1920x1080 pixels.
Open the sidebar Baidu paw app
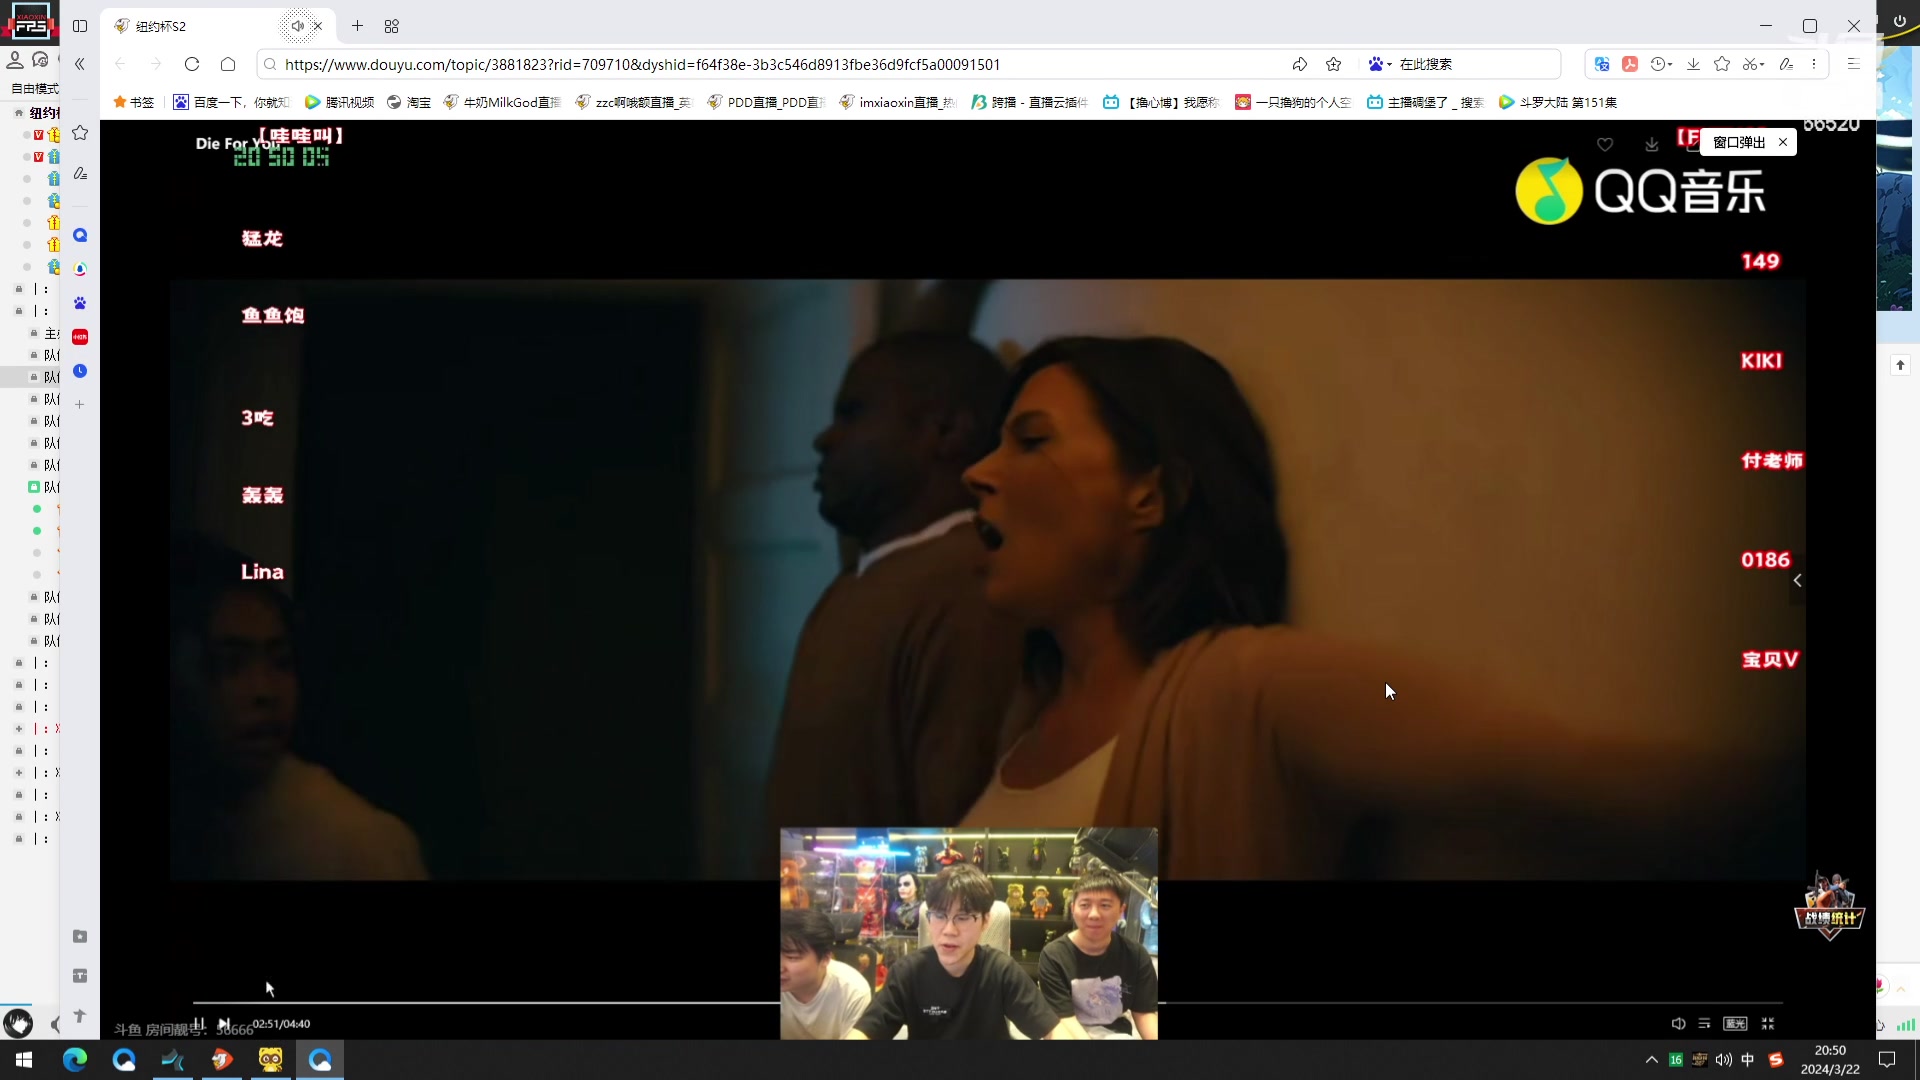(80, 303)
